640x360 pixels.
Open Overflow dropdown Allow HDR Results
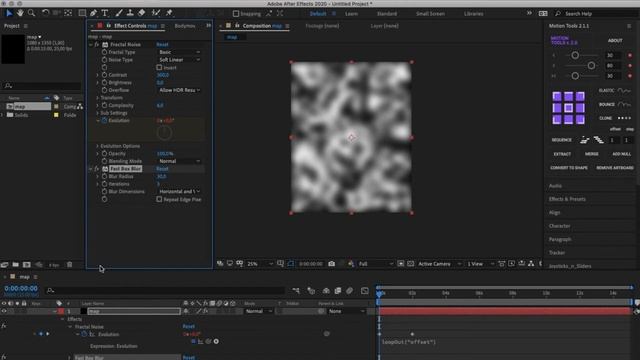(x=179, y=90)
